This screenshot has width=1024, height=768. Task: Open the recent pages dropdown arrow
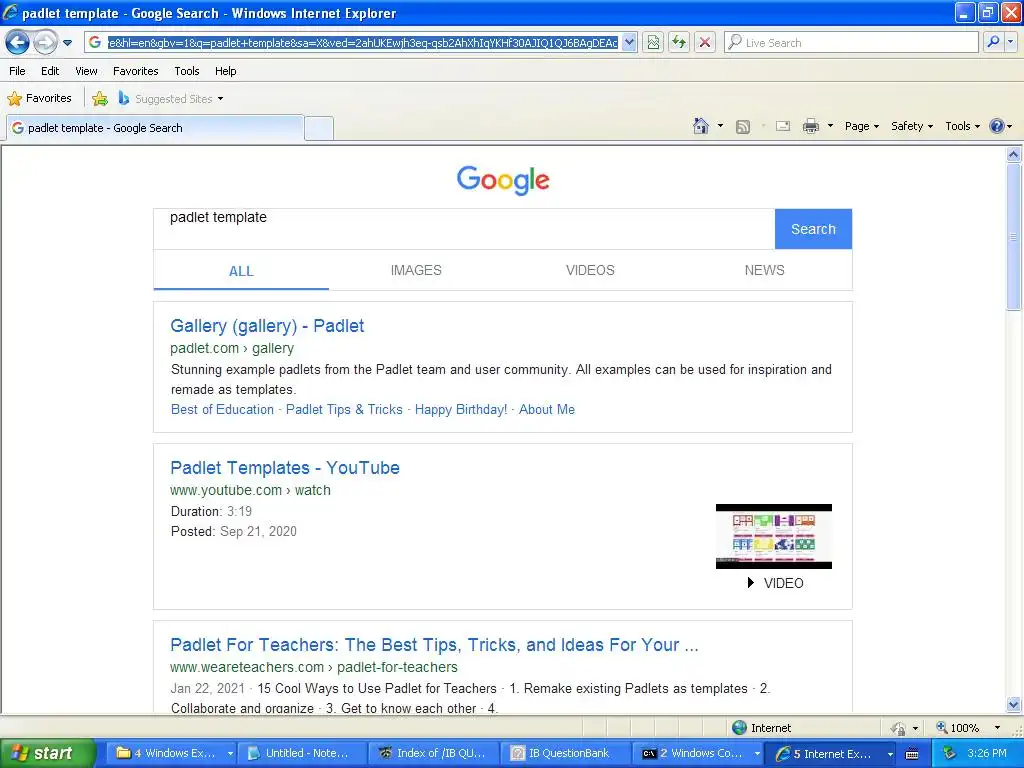point(67,43)
